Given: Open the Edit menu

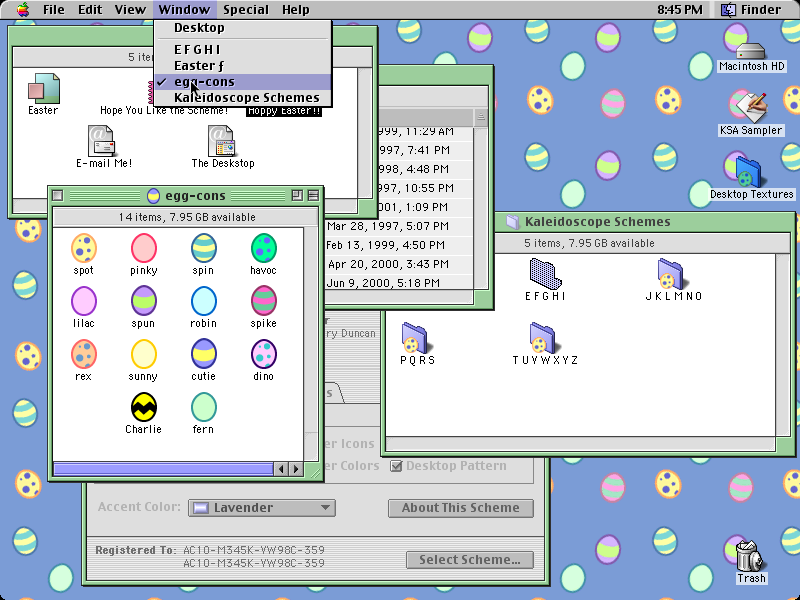Looking at the screenshot, I should (90, 10).
